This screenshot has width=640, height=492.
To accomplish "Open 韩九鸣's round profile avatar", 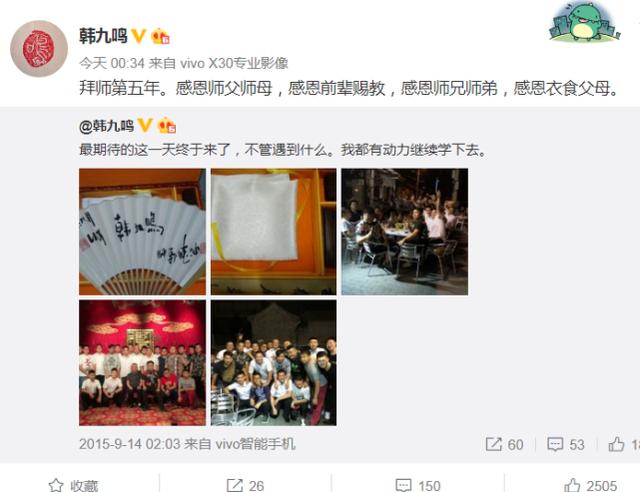I will 39,49.
